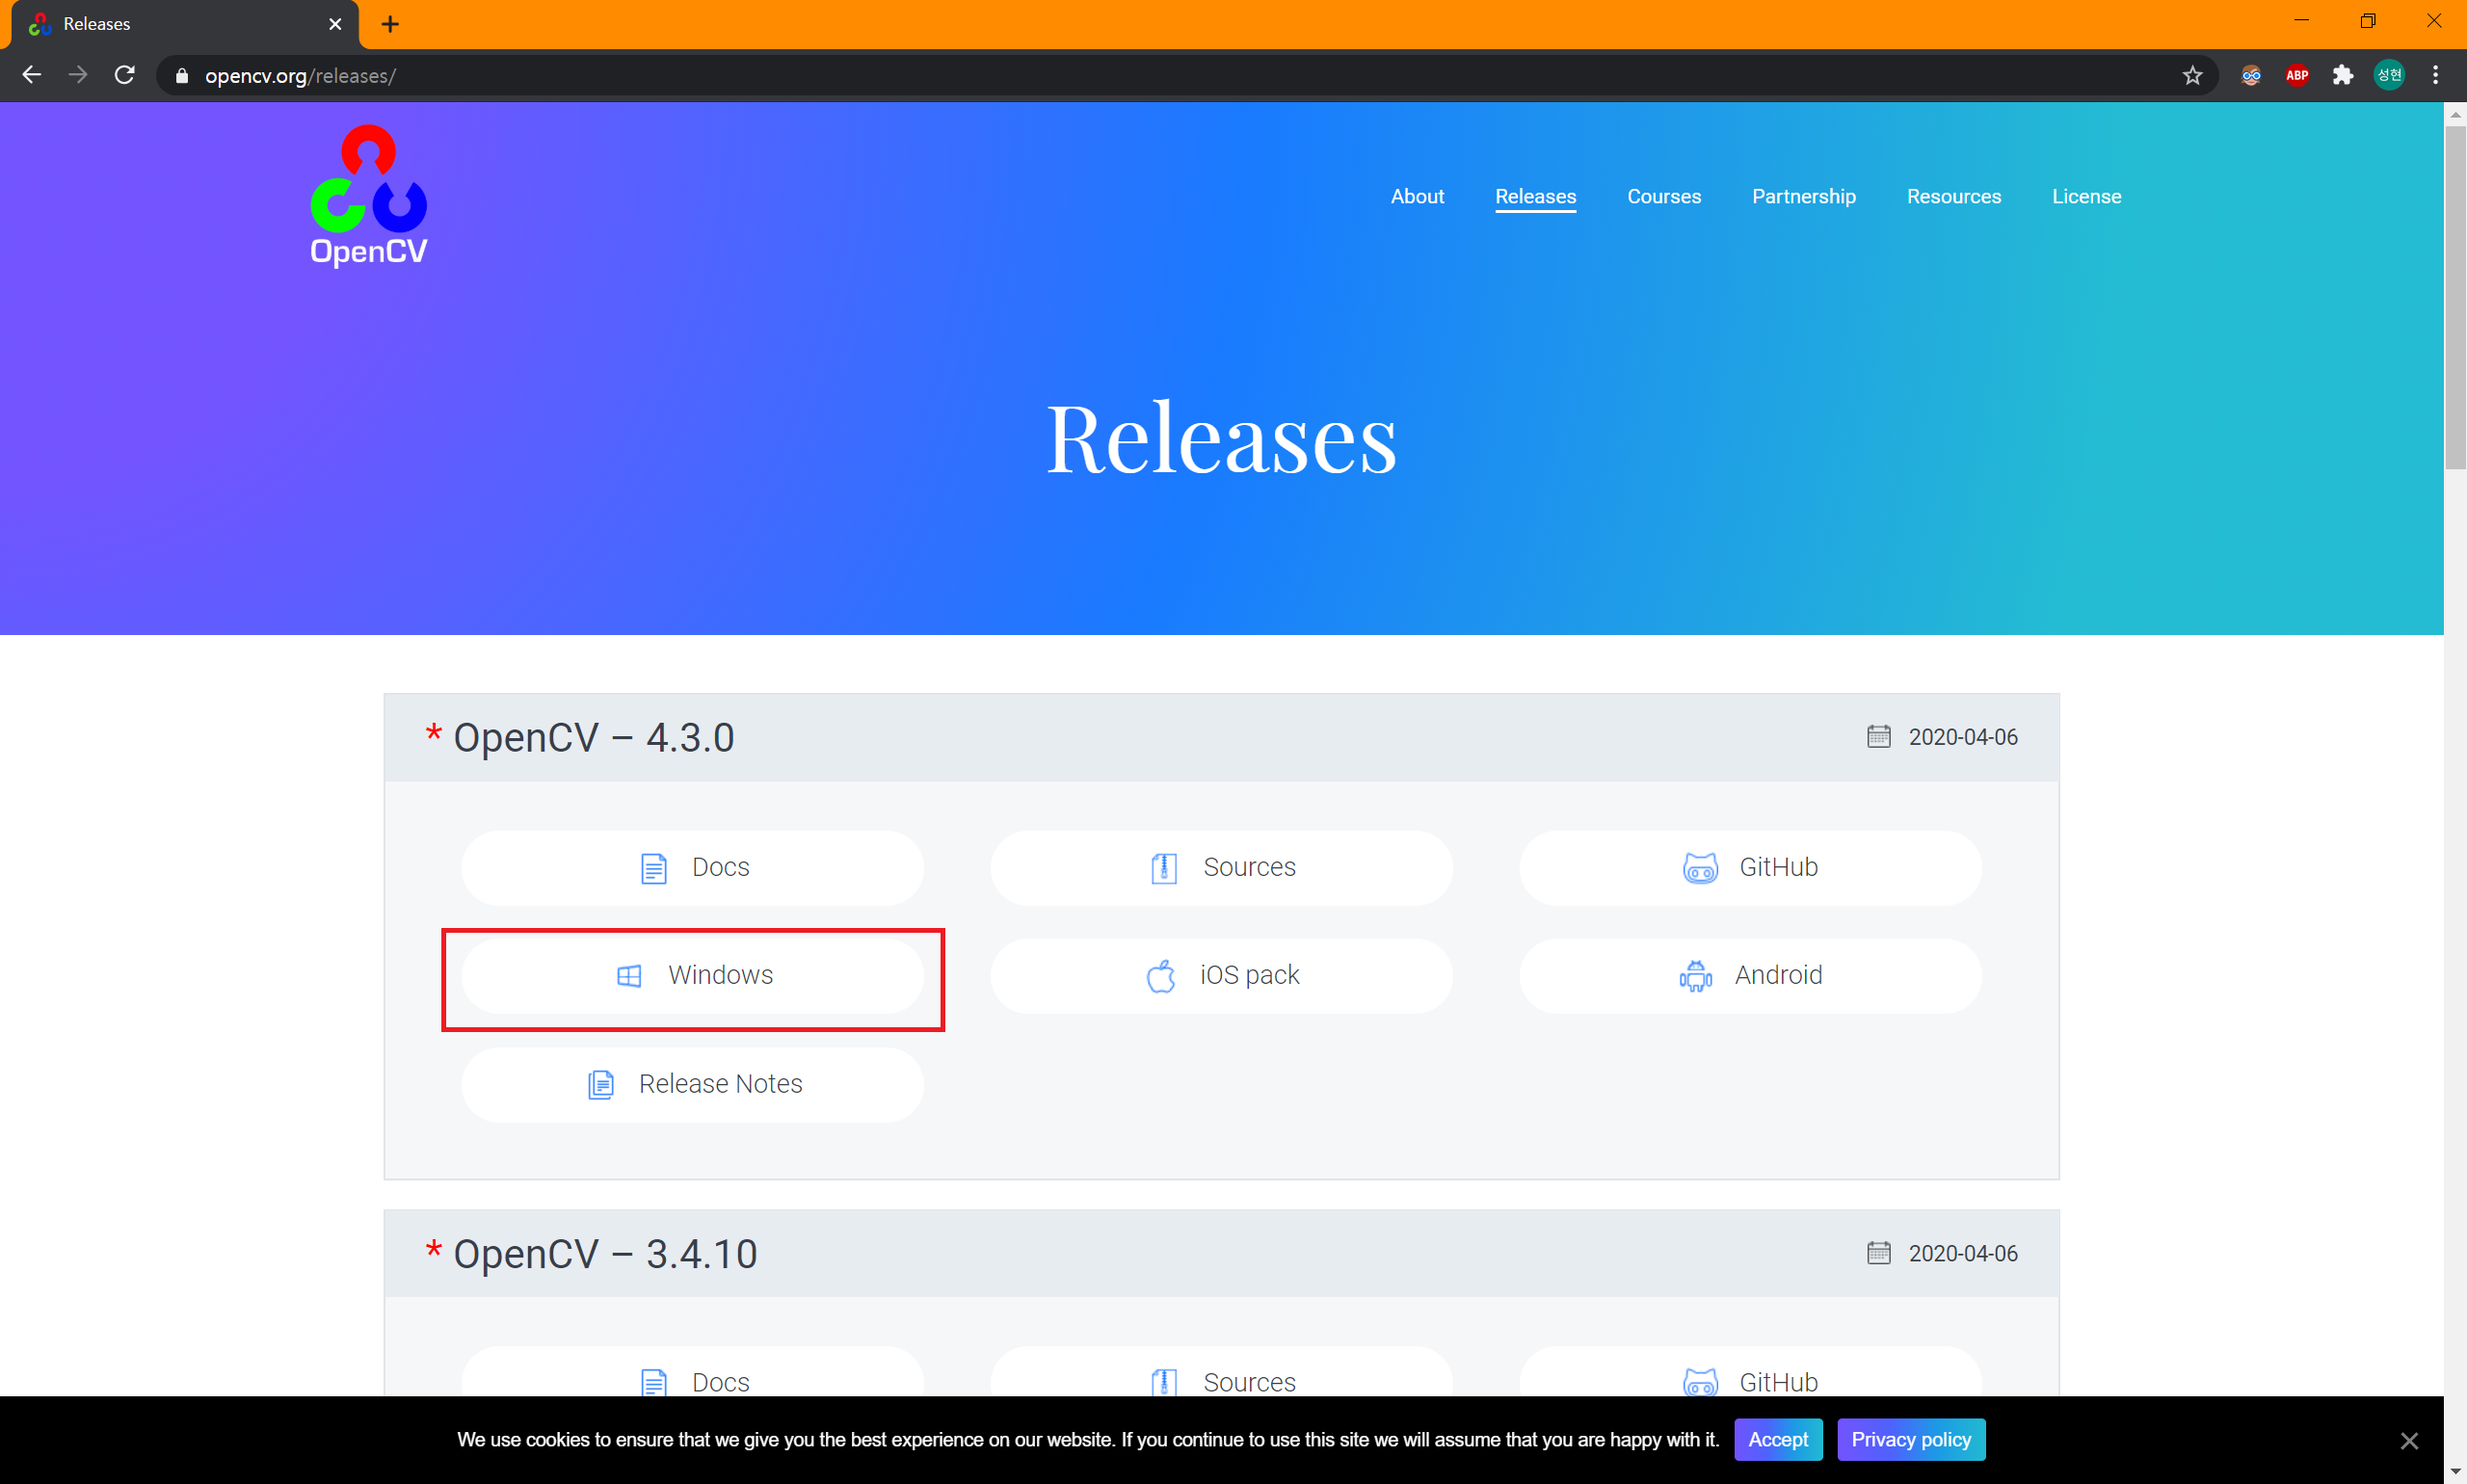Open the Extensions puzzle icon

2343,76
